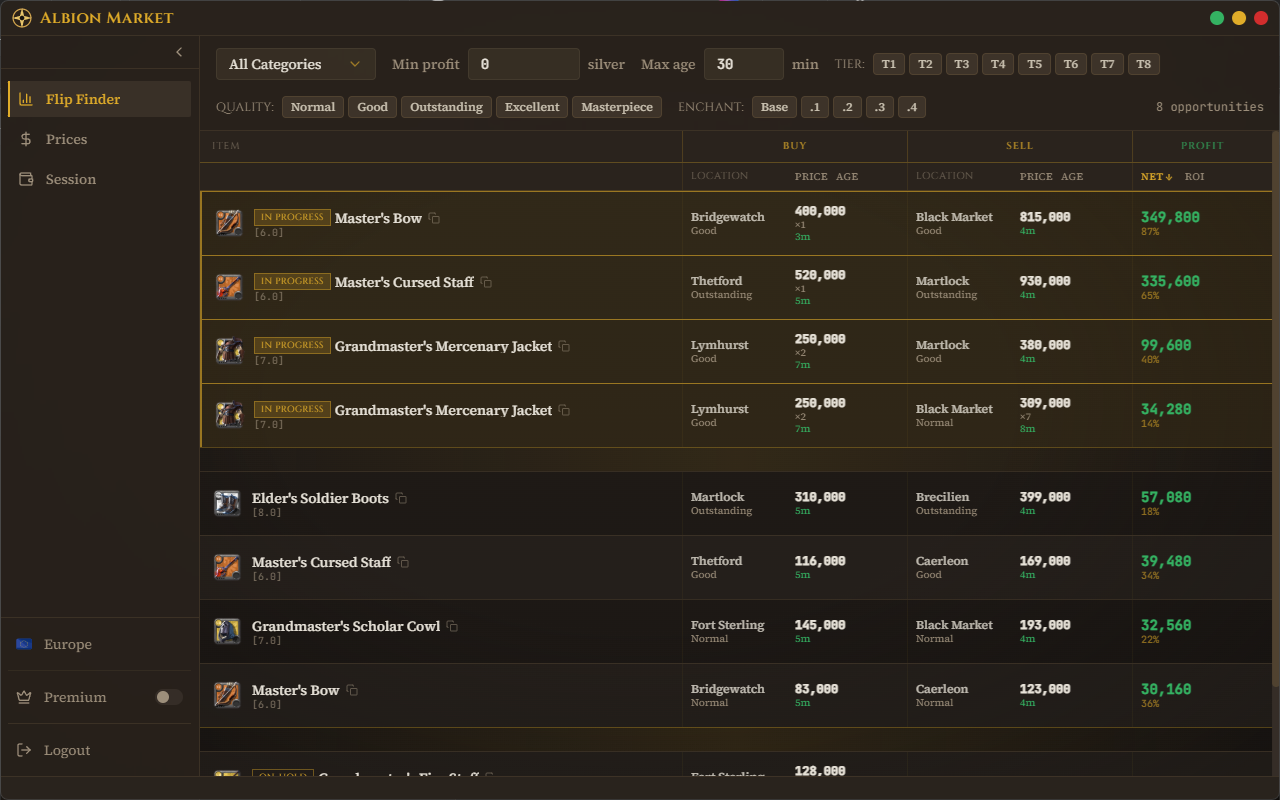Select the Europe server region
The height and width of the screenshot is (800, 1280).
99,644
